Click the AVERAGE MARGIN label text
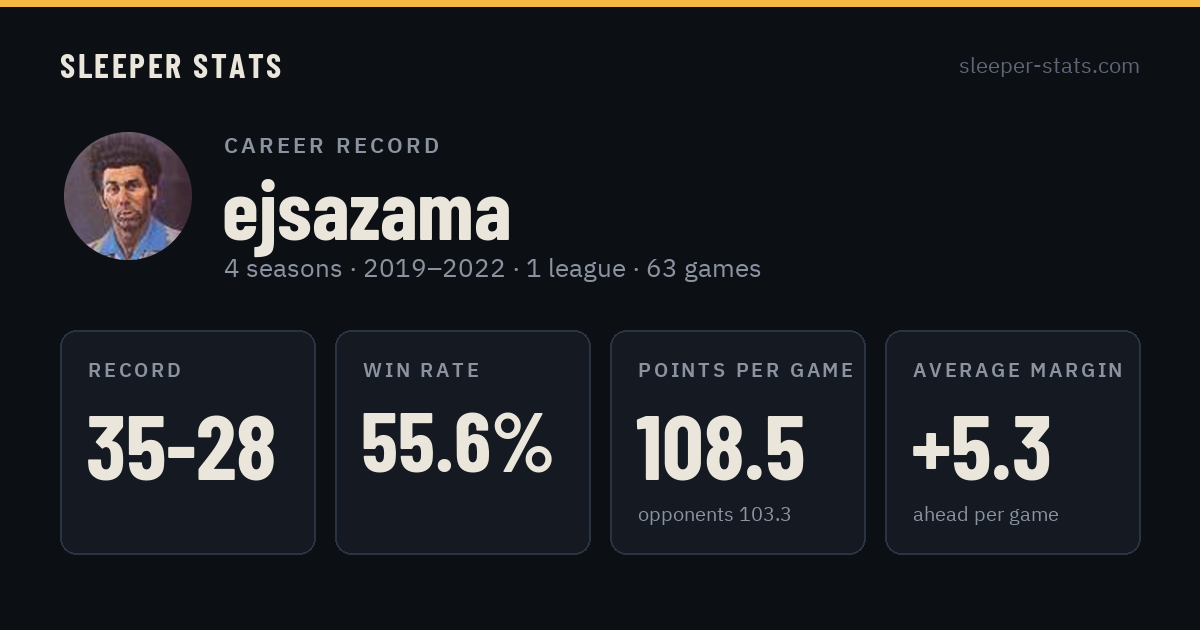 click(1018, 371)
